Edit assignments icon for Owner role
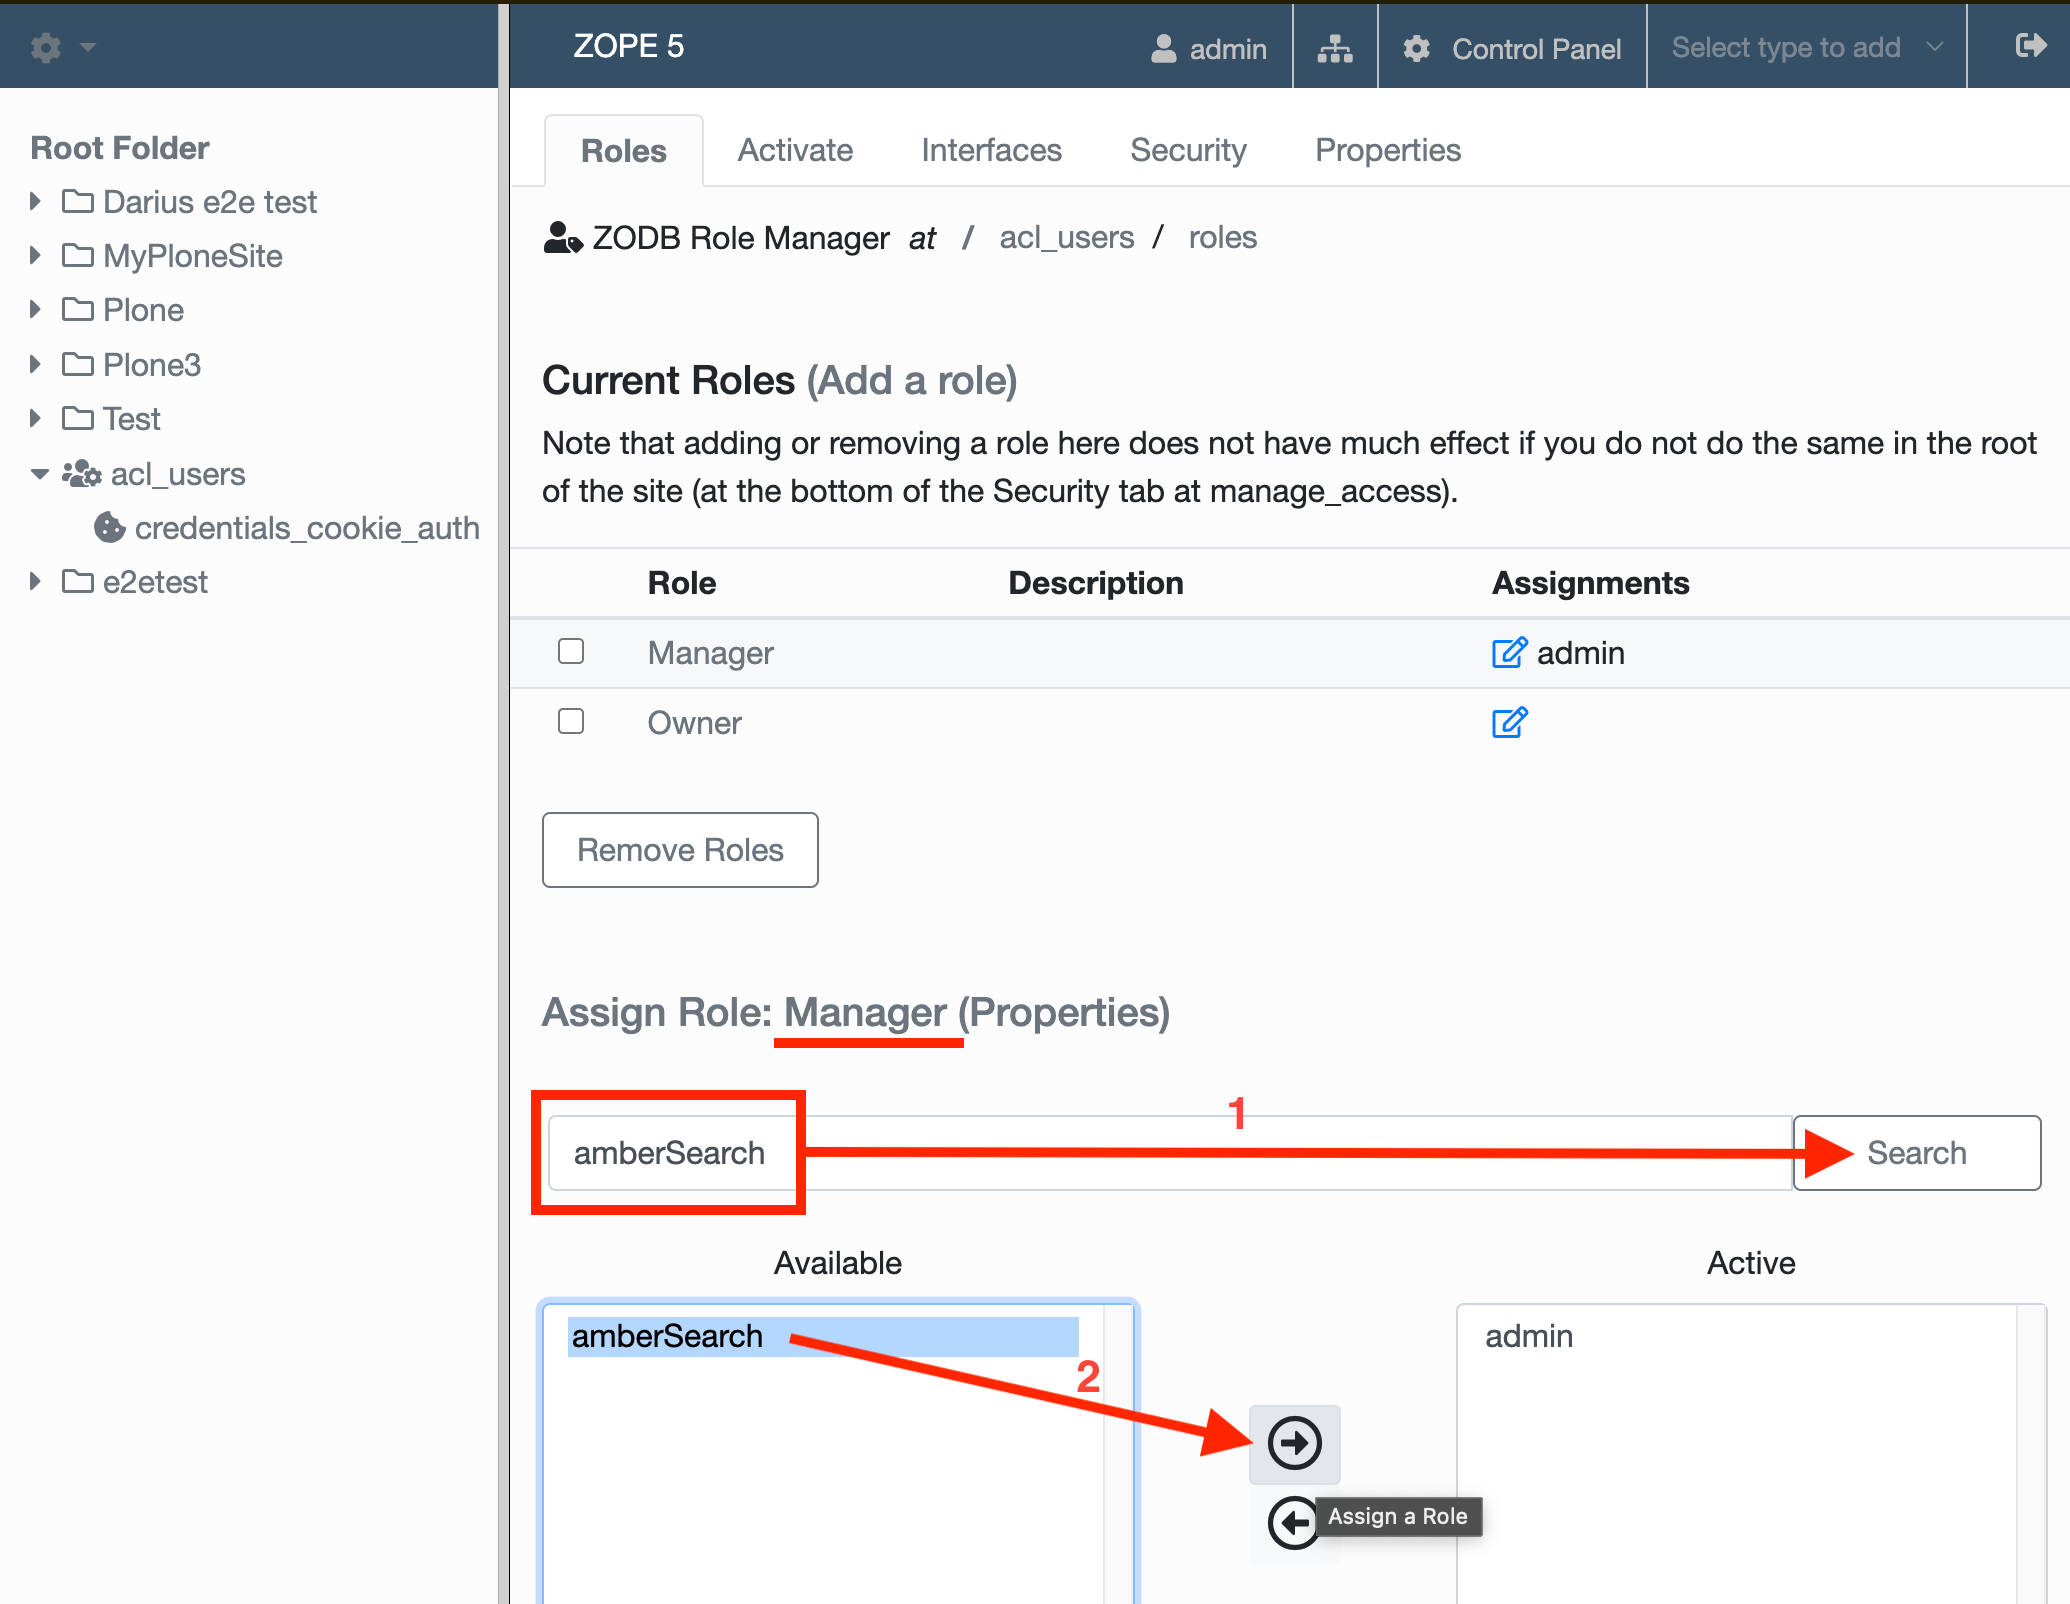Image resolution: width=2070 pixels, height=1604 pixels. click(x=1509, y=722)
